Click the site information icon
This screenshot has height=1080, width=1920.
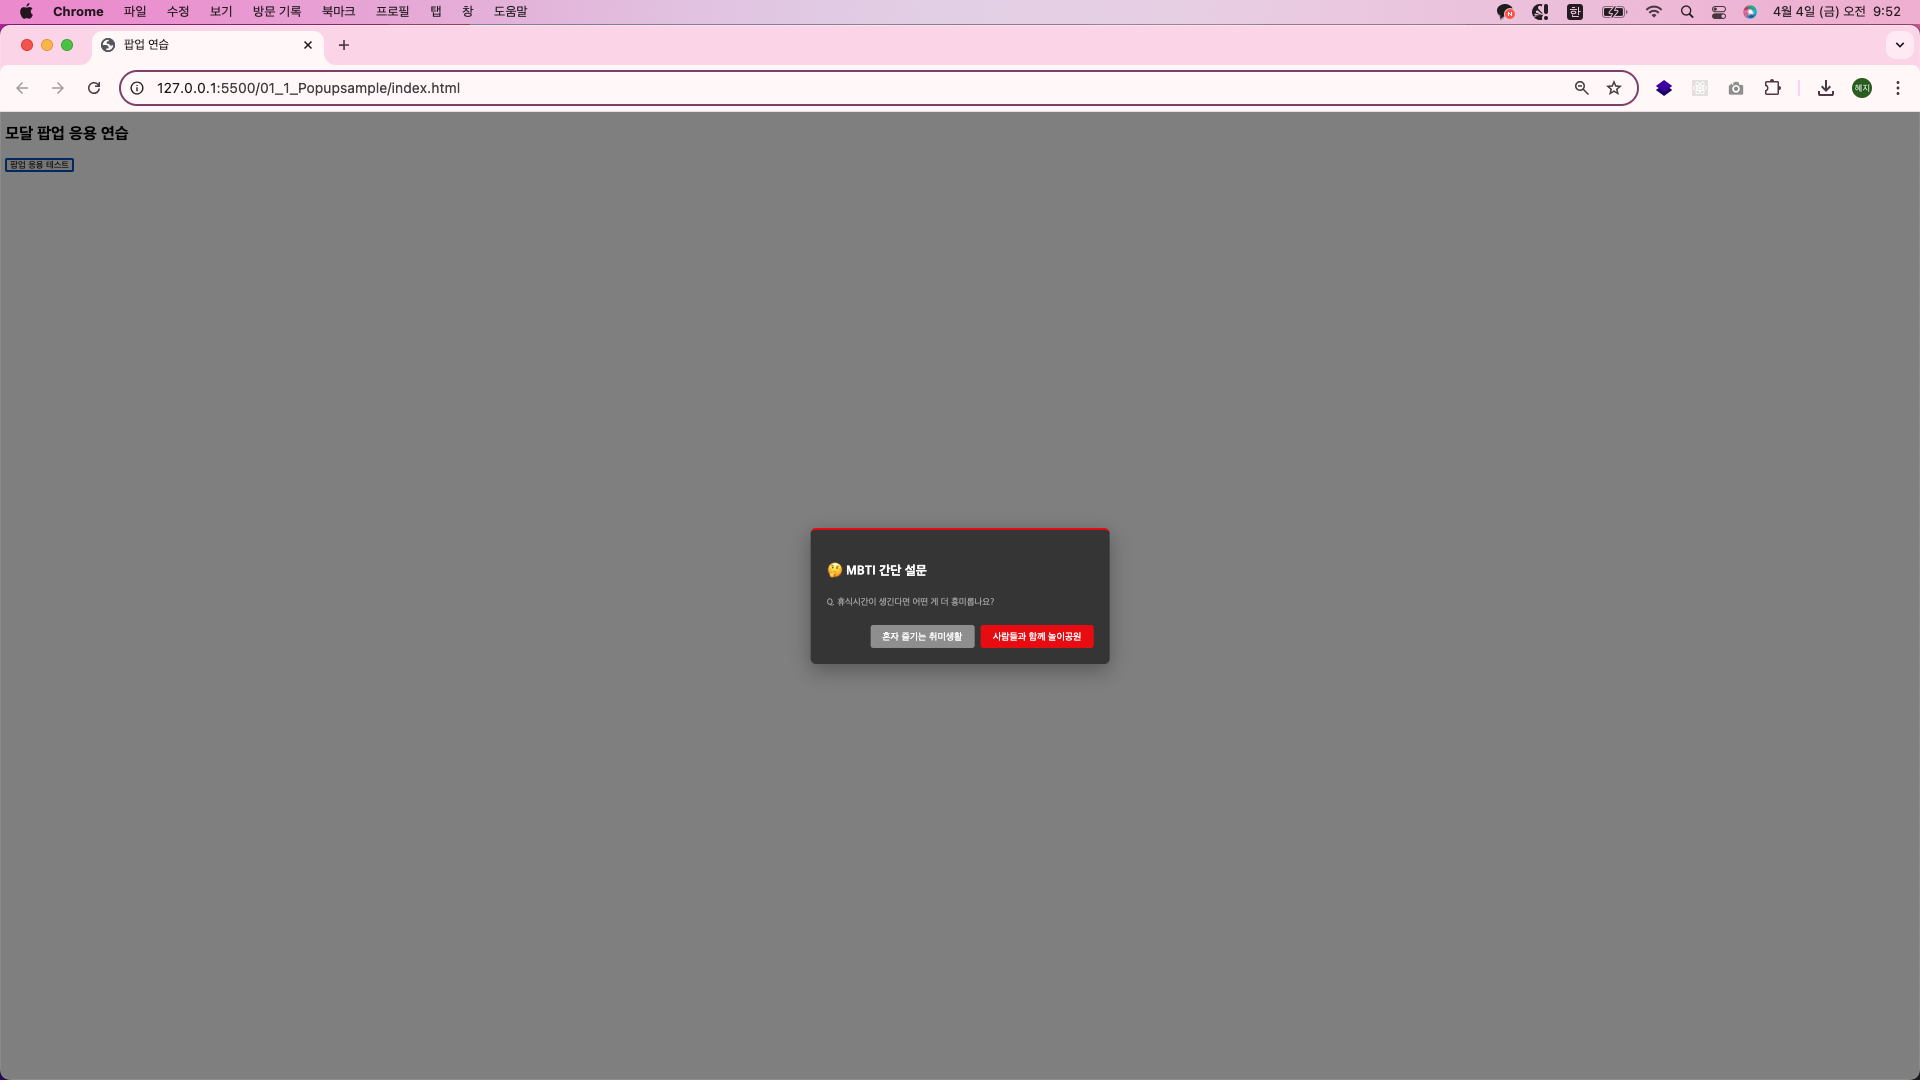[137, 88]
